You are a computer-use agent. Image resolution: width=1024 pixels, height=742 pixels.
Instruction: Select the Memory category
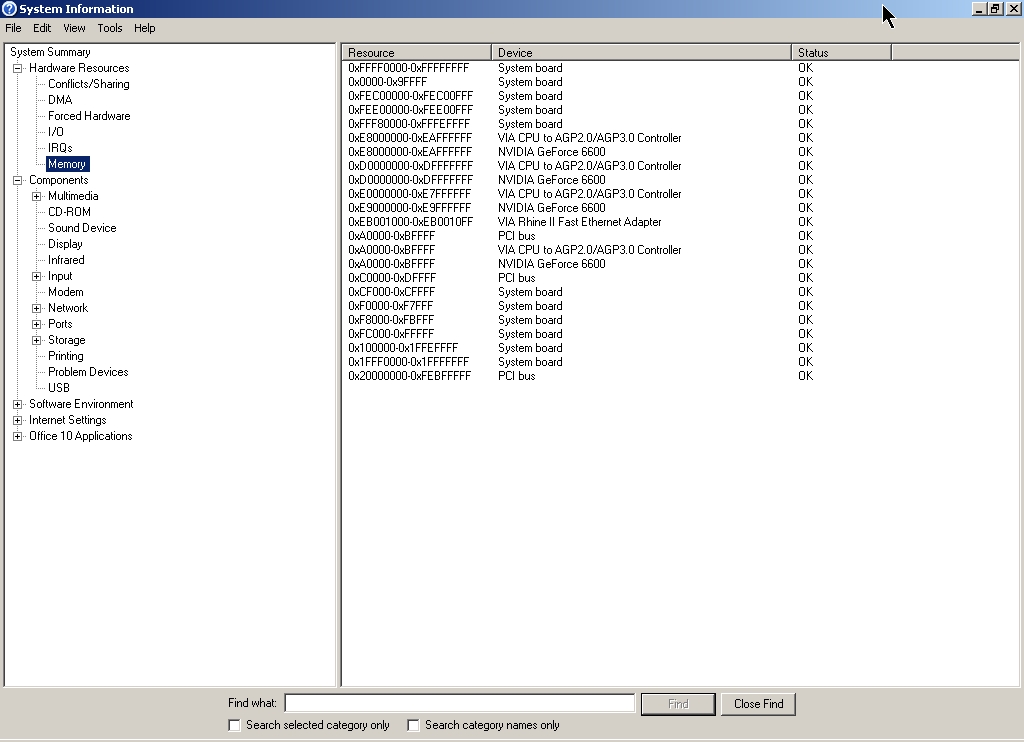click(x=67, y=164)
